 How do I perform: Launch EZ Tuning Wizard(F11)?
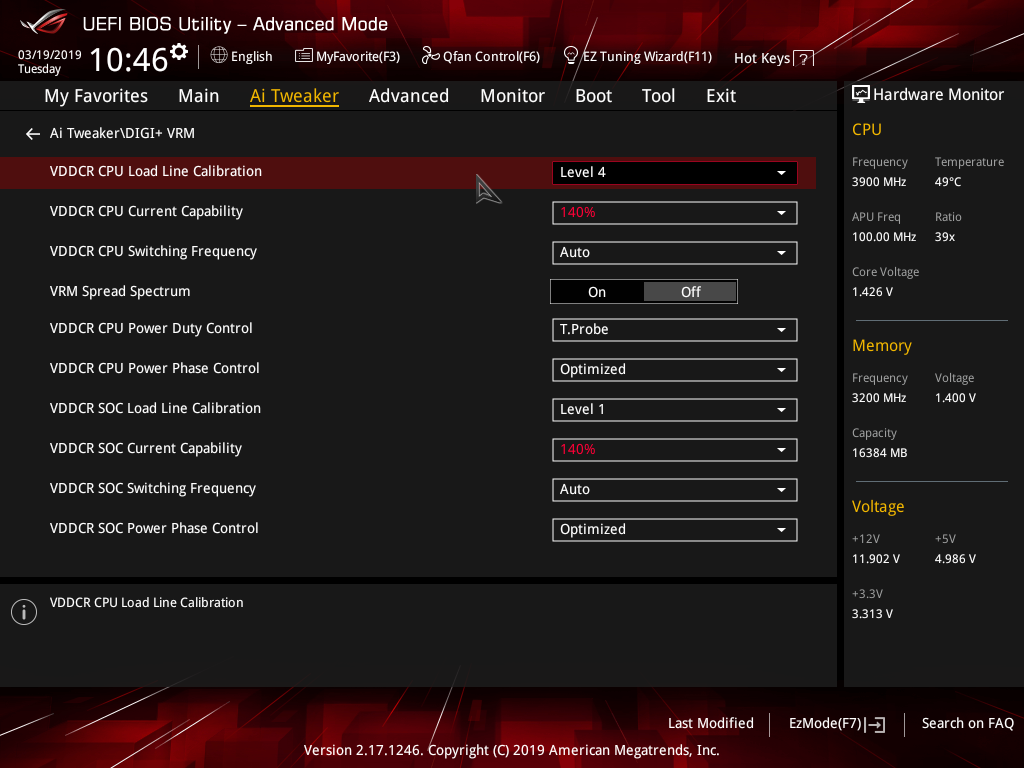coord(647,57)
